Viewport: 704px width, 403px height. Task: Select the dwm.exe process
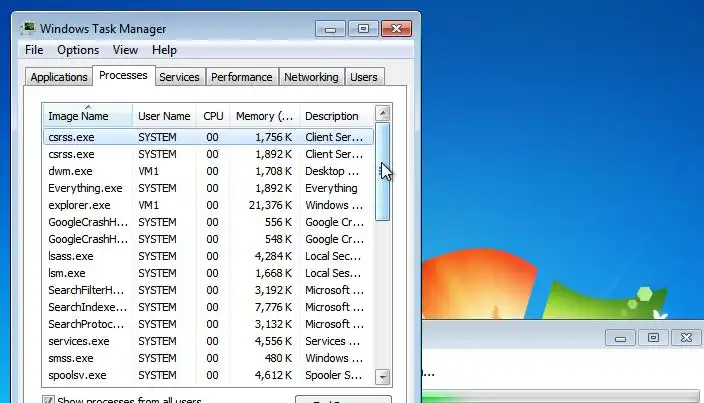(x=208, y=171)
